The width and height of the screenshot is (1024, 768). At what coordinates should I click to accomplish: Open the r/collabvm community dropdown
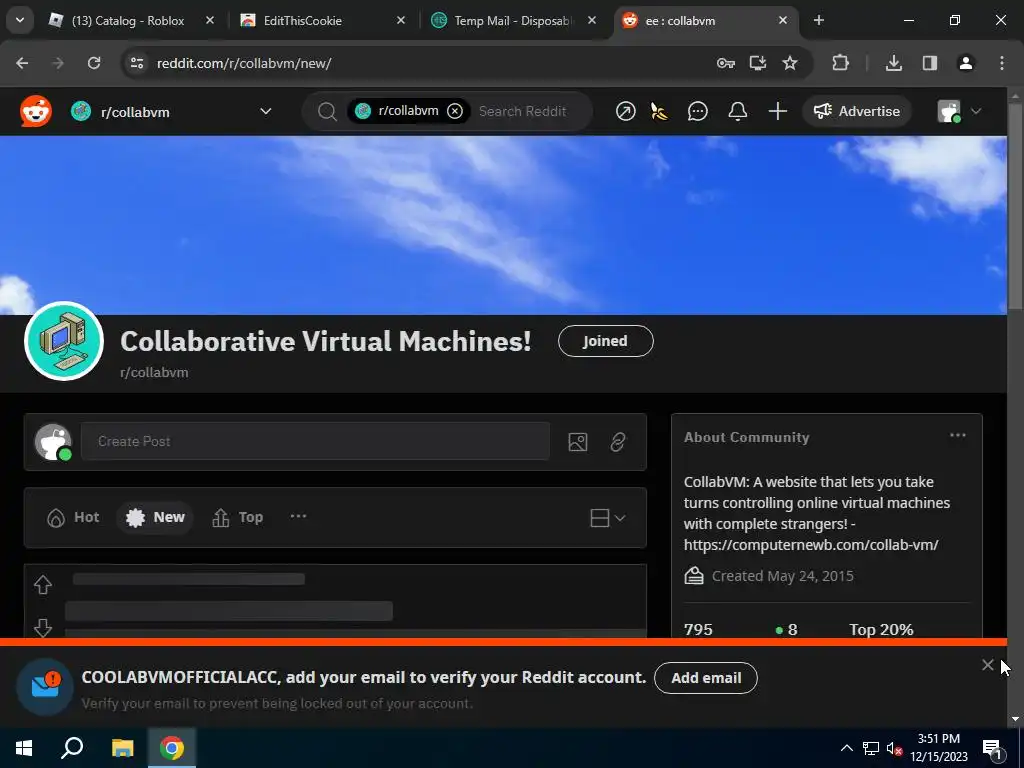click(171, 112)
